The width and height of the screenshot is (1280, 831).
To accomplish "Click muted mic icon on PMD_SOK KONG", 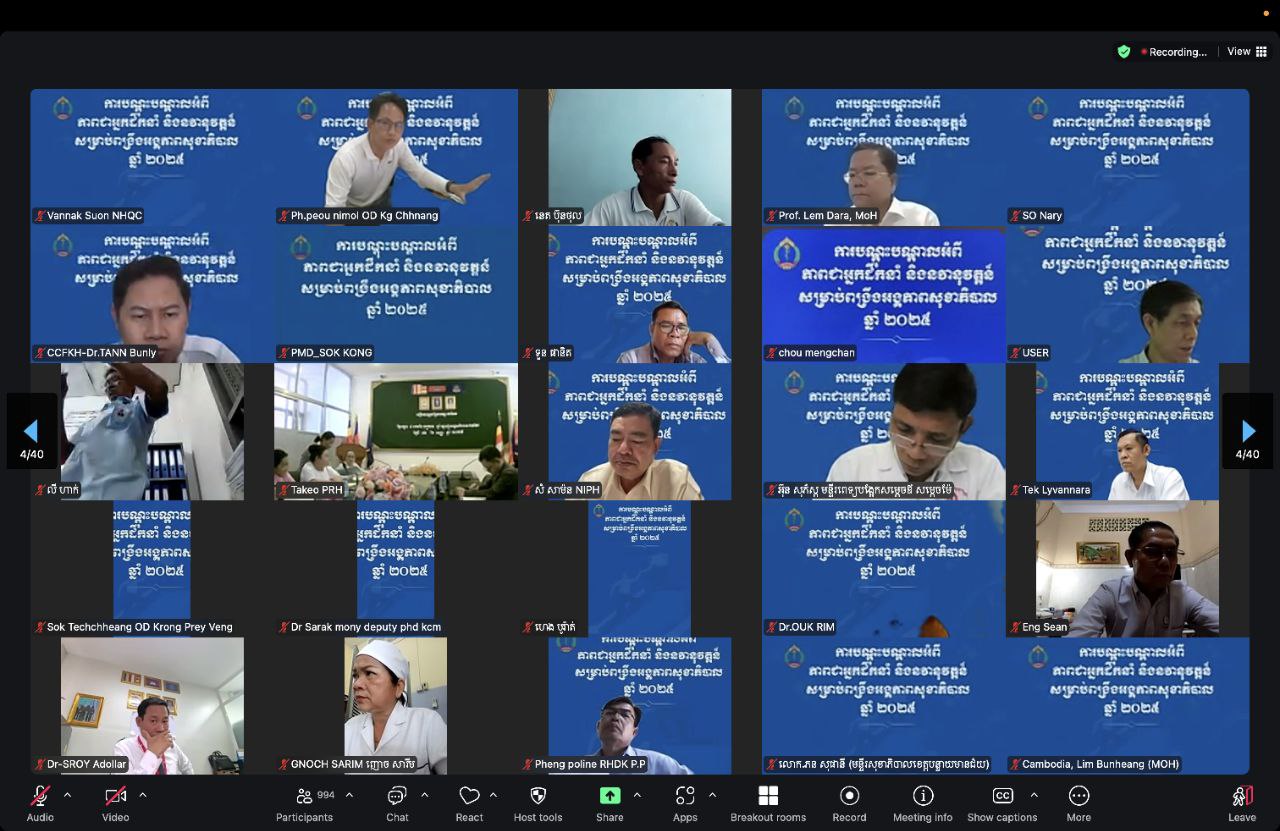I will pyautogui.click(x=284, y=353).
